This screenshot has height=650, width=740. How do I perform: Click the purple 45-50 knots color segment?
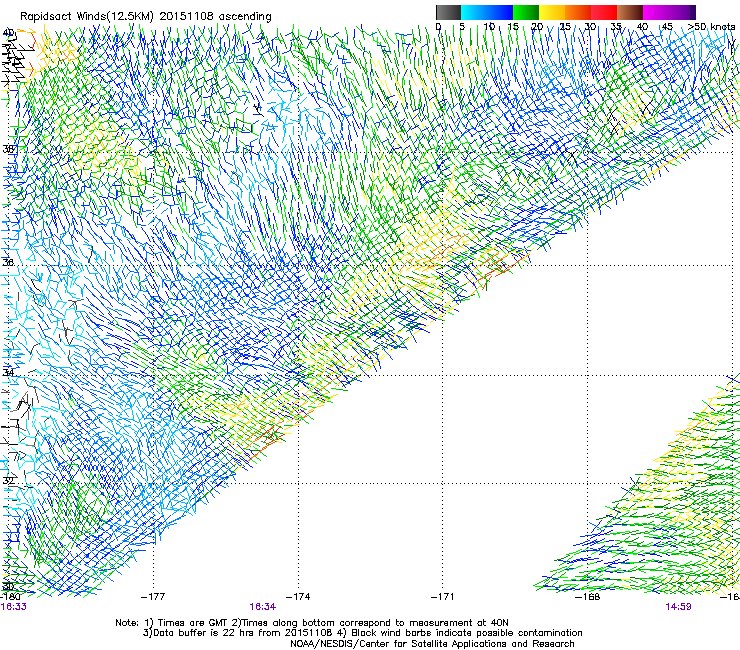point(682,12)
